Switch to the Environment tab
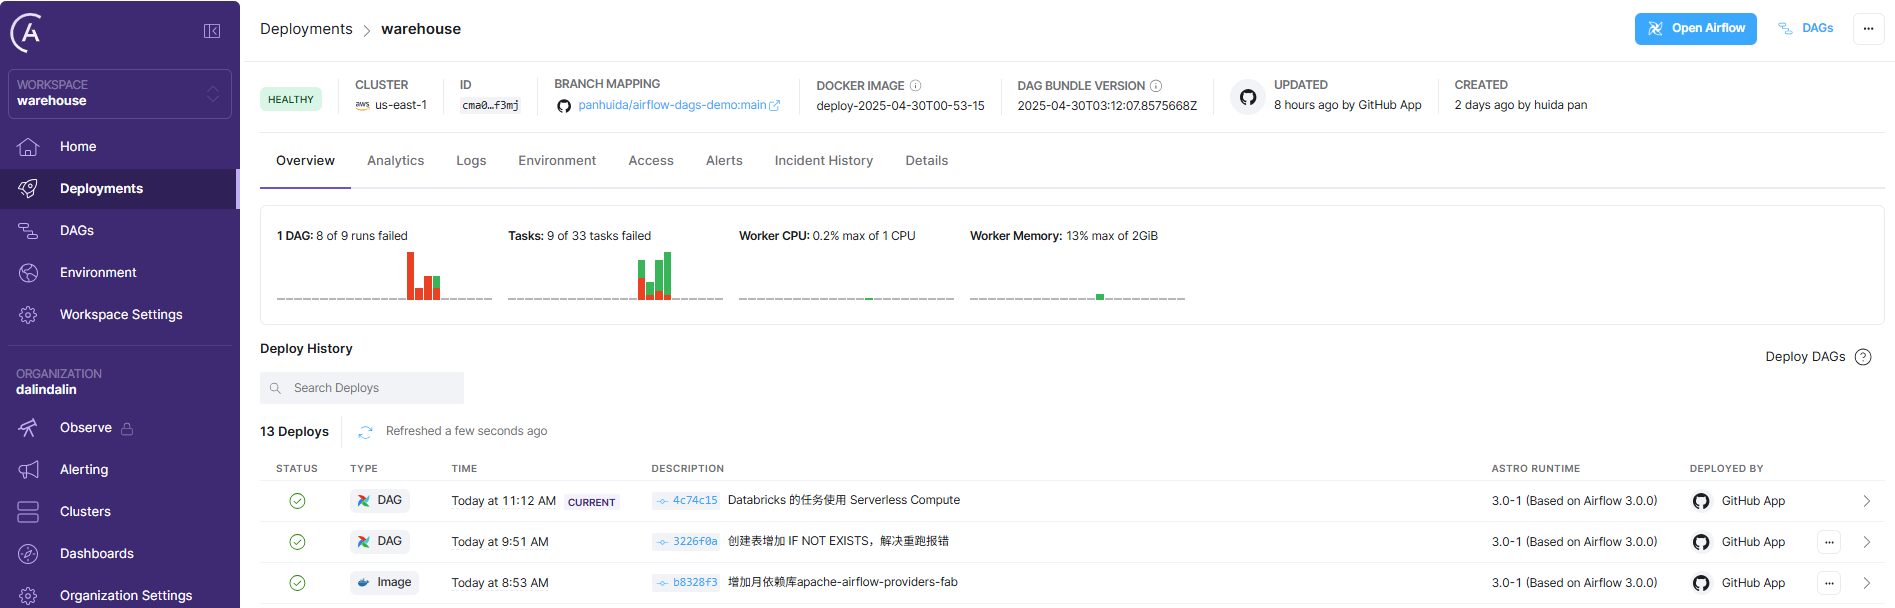1895x608 pixels. click(557, 161)
